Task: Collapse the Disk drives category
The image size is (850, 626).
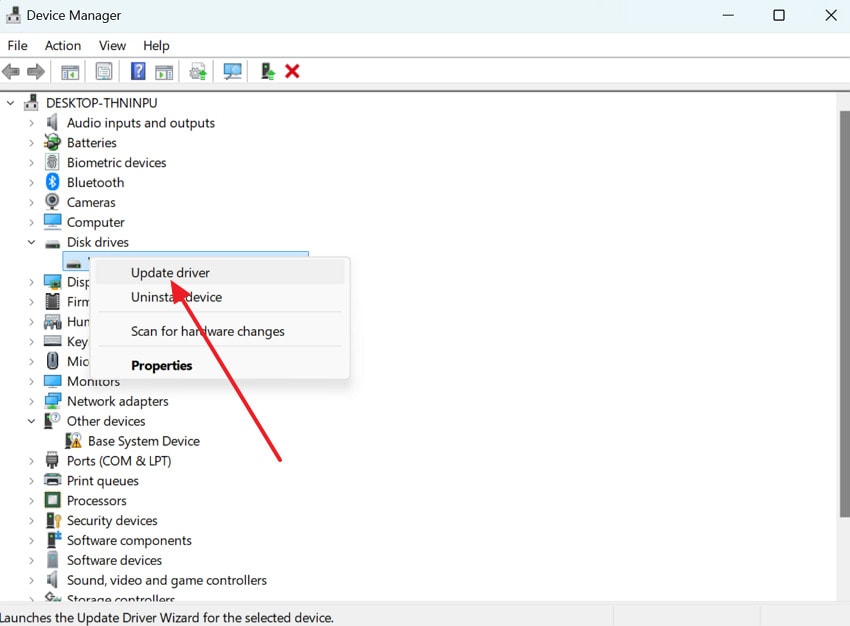Action: 30,242
